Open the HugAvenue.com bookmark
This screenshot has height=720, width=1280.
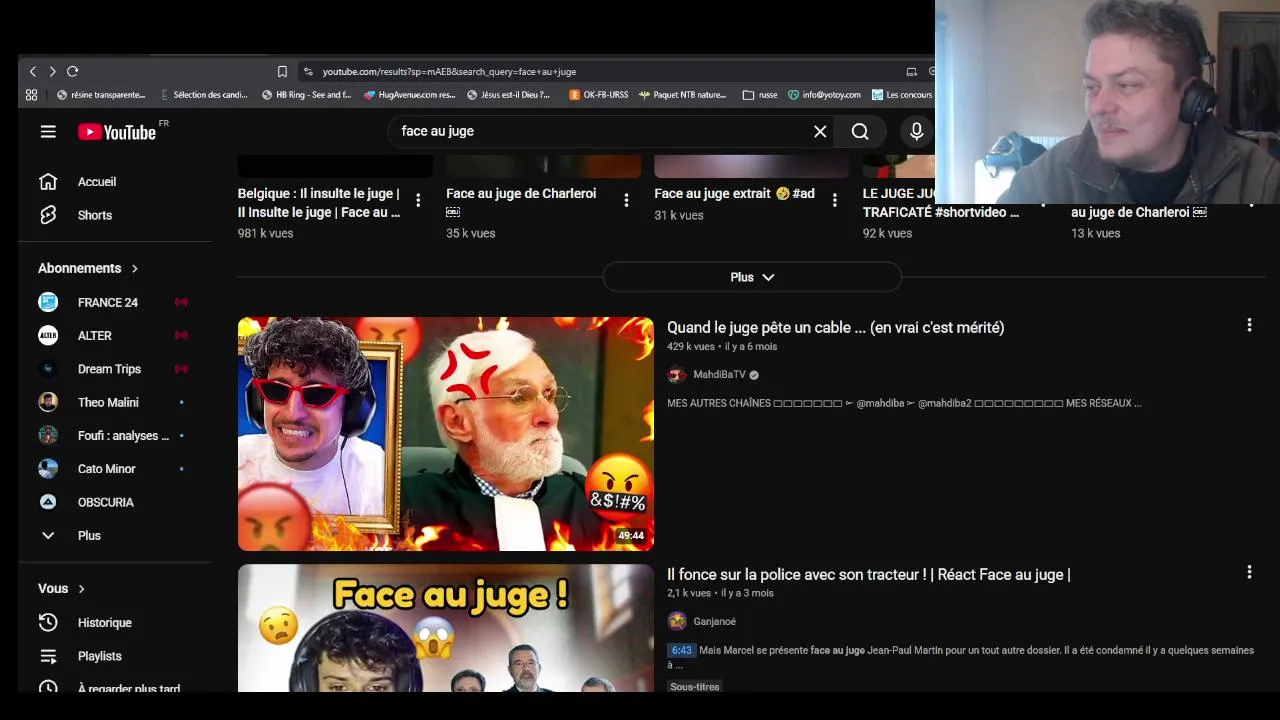point(409,95)
